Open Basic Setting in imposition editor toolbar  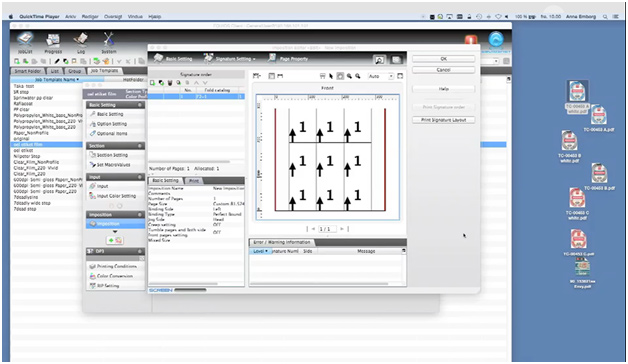(x=173, y=58)
